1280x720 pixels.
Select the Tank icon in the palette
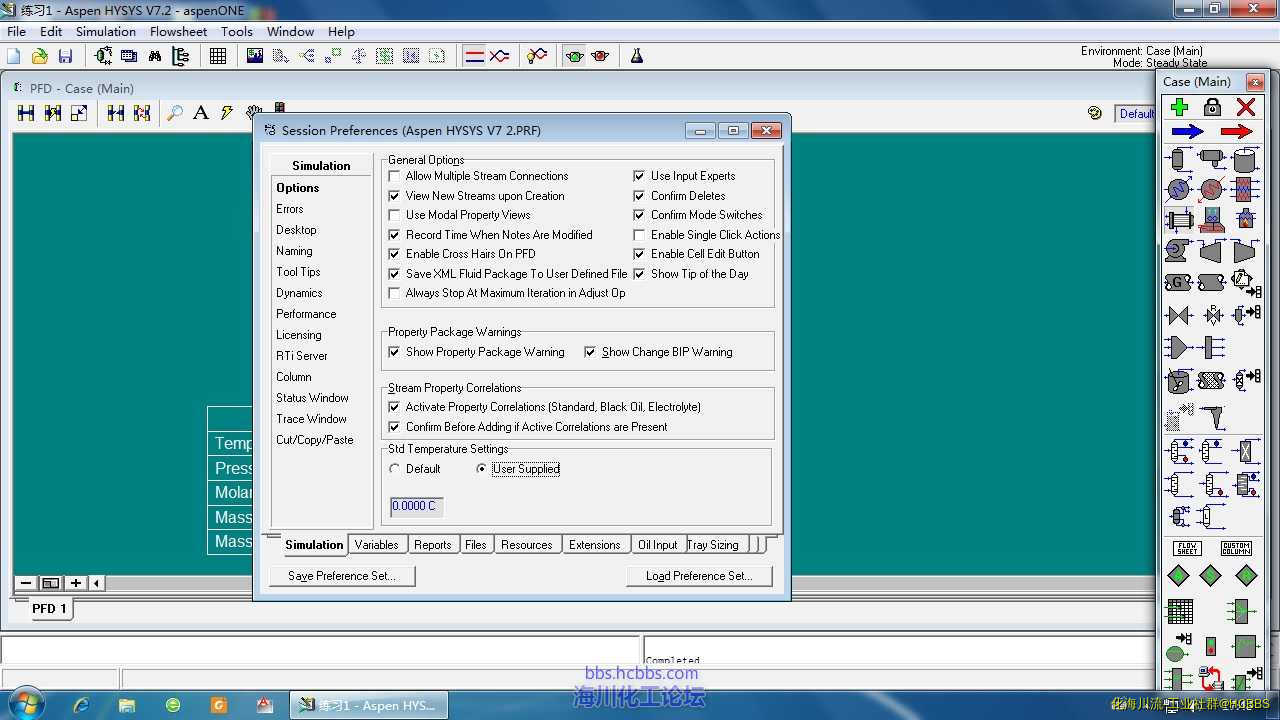[1245, 159]
